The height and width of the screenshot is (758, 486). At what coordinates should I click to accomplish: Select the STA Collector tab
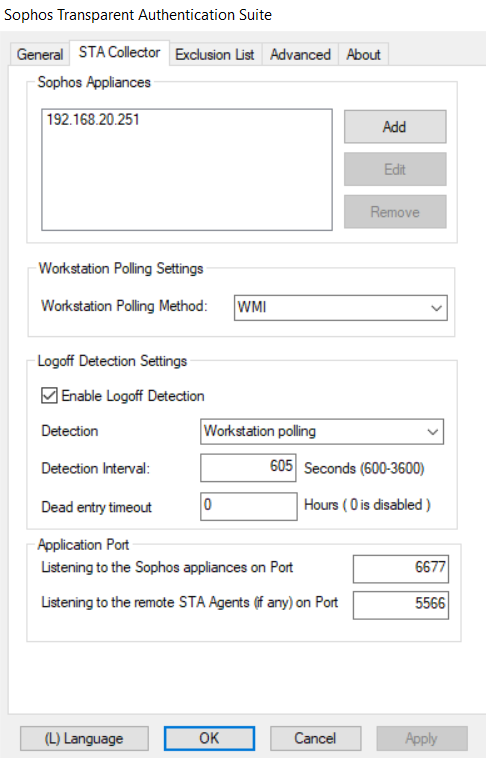119,52
